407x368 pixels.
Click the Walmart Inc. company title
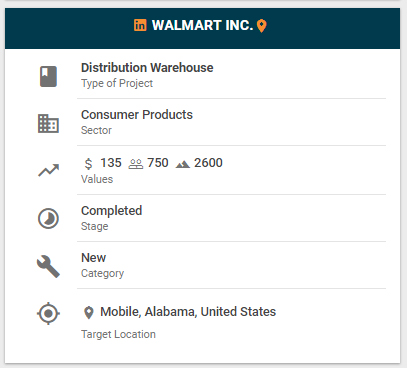(x=202, y=25)
